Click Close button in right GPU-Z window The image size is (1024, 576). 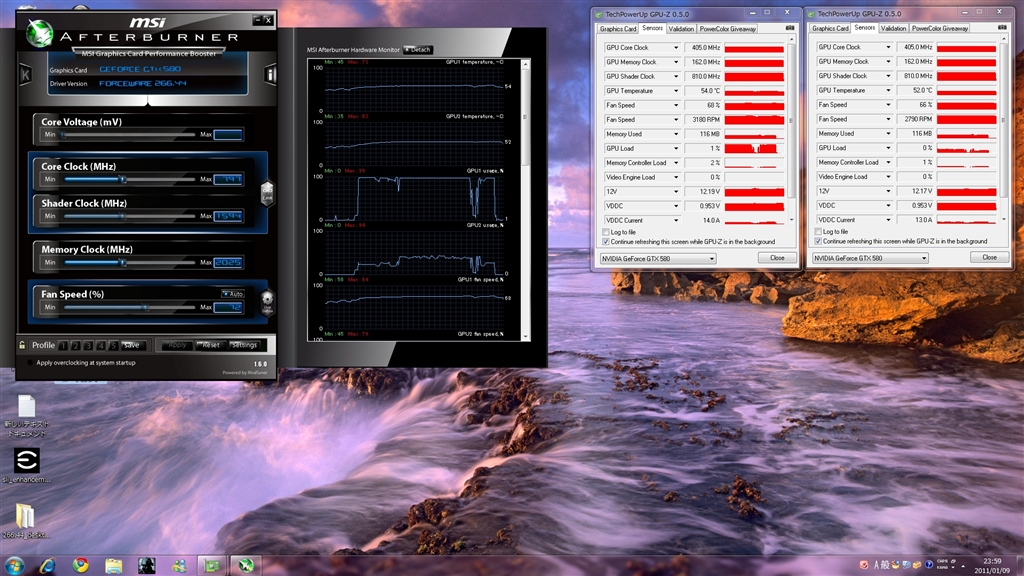[989, 257]
